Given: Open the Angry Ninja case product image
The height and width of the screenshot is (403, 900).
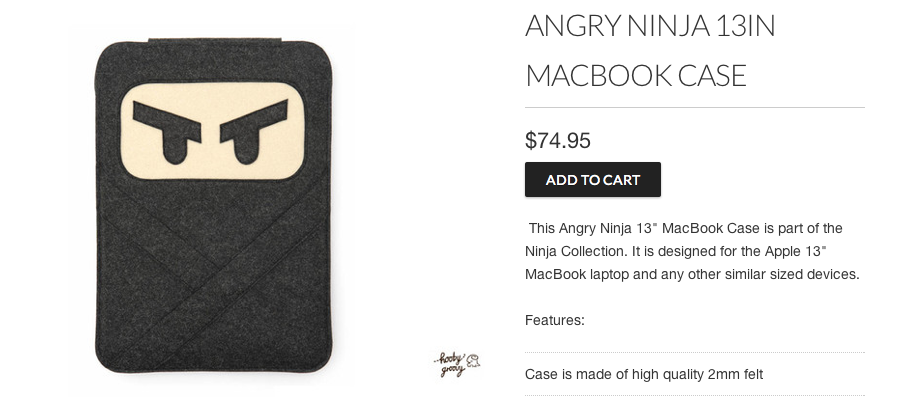Looking at the screenshot, I should [214, 207].
